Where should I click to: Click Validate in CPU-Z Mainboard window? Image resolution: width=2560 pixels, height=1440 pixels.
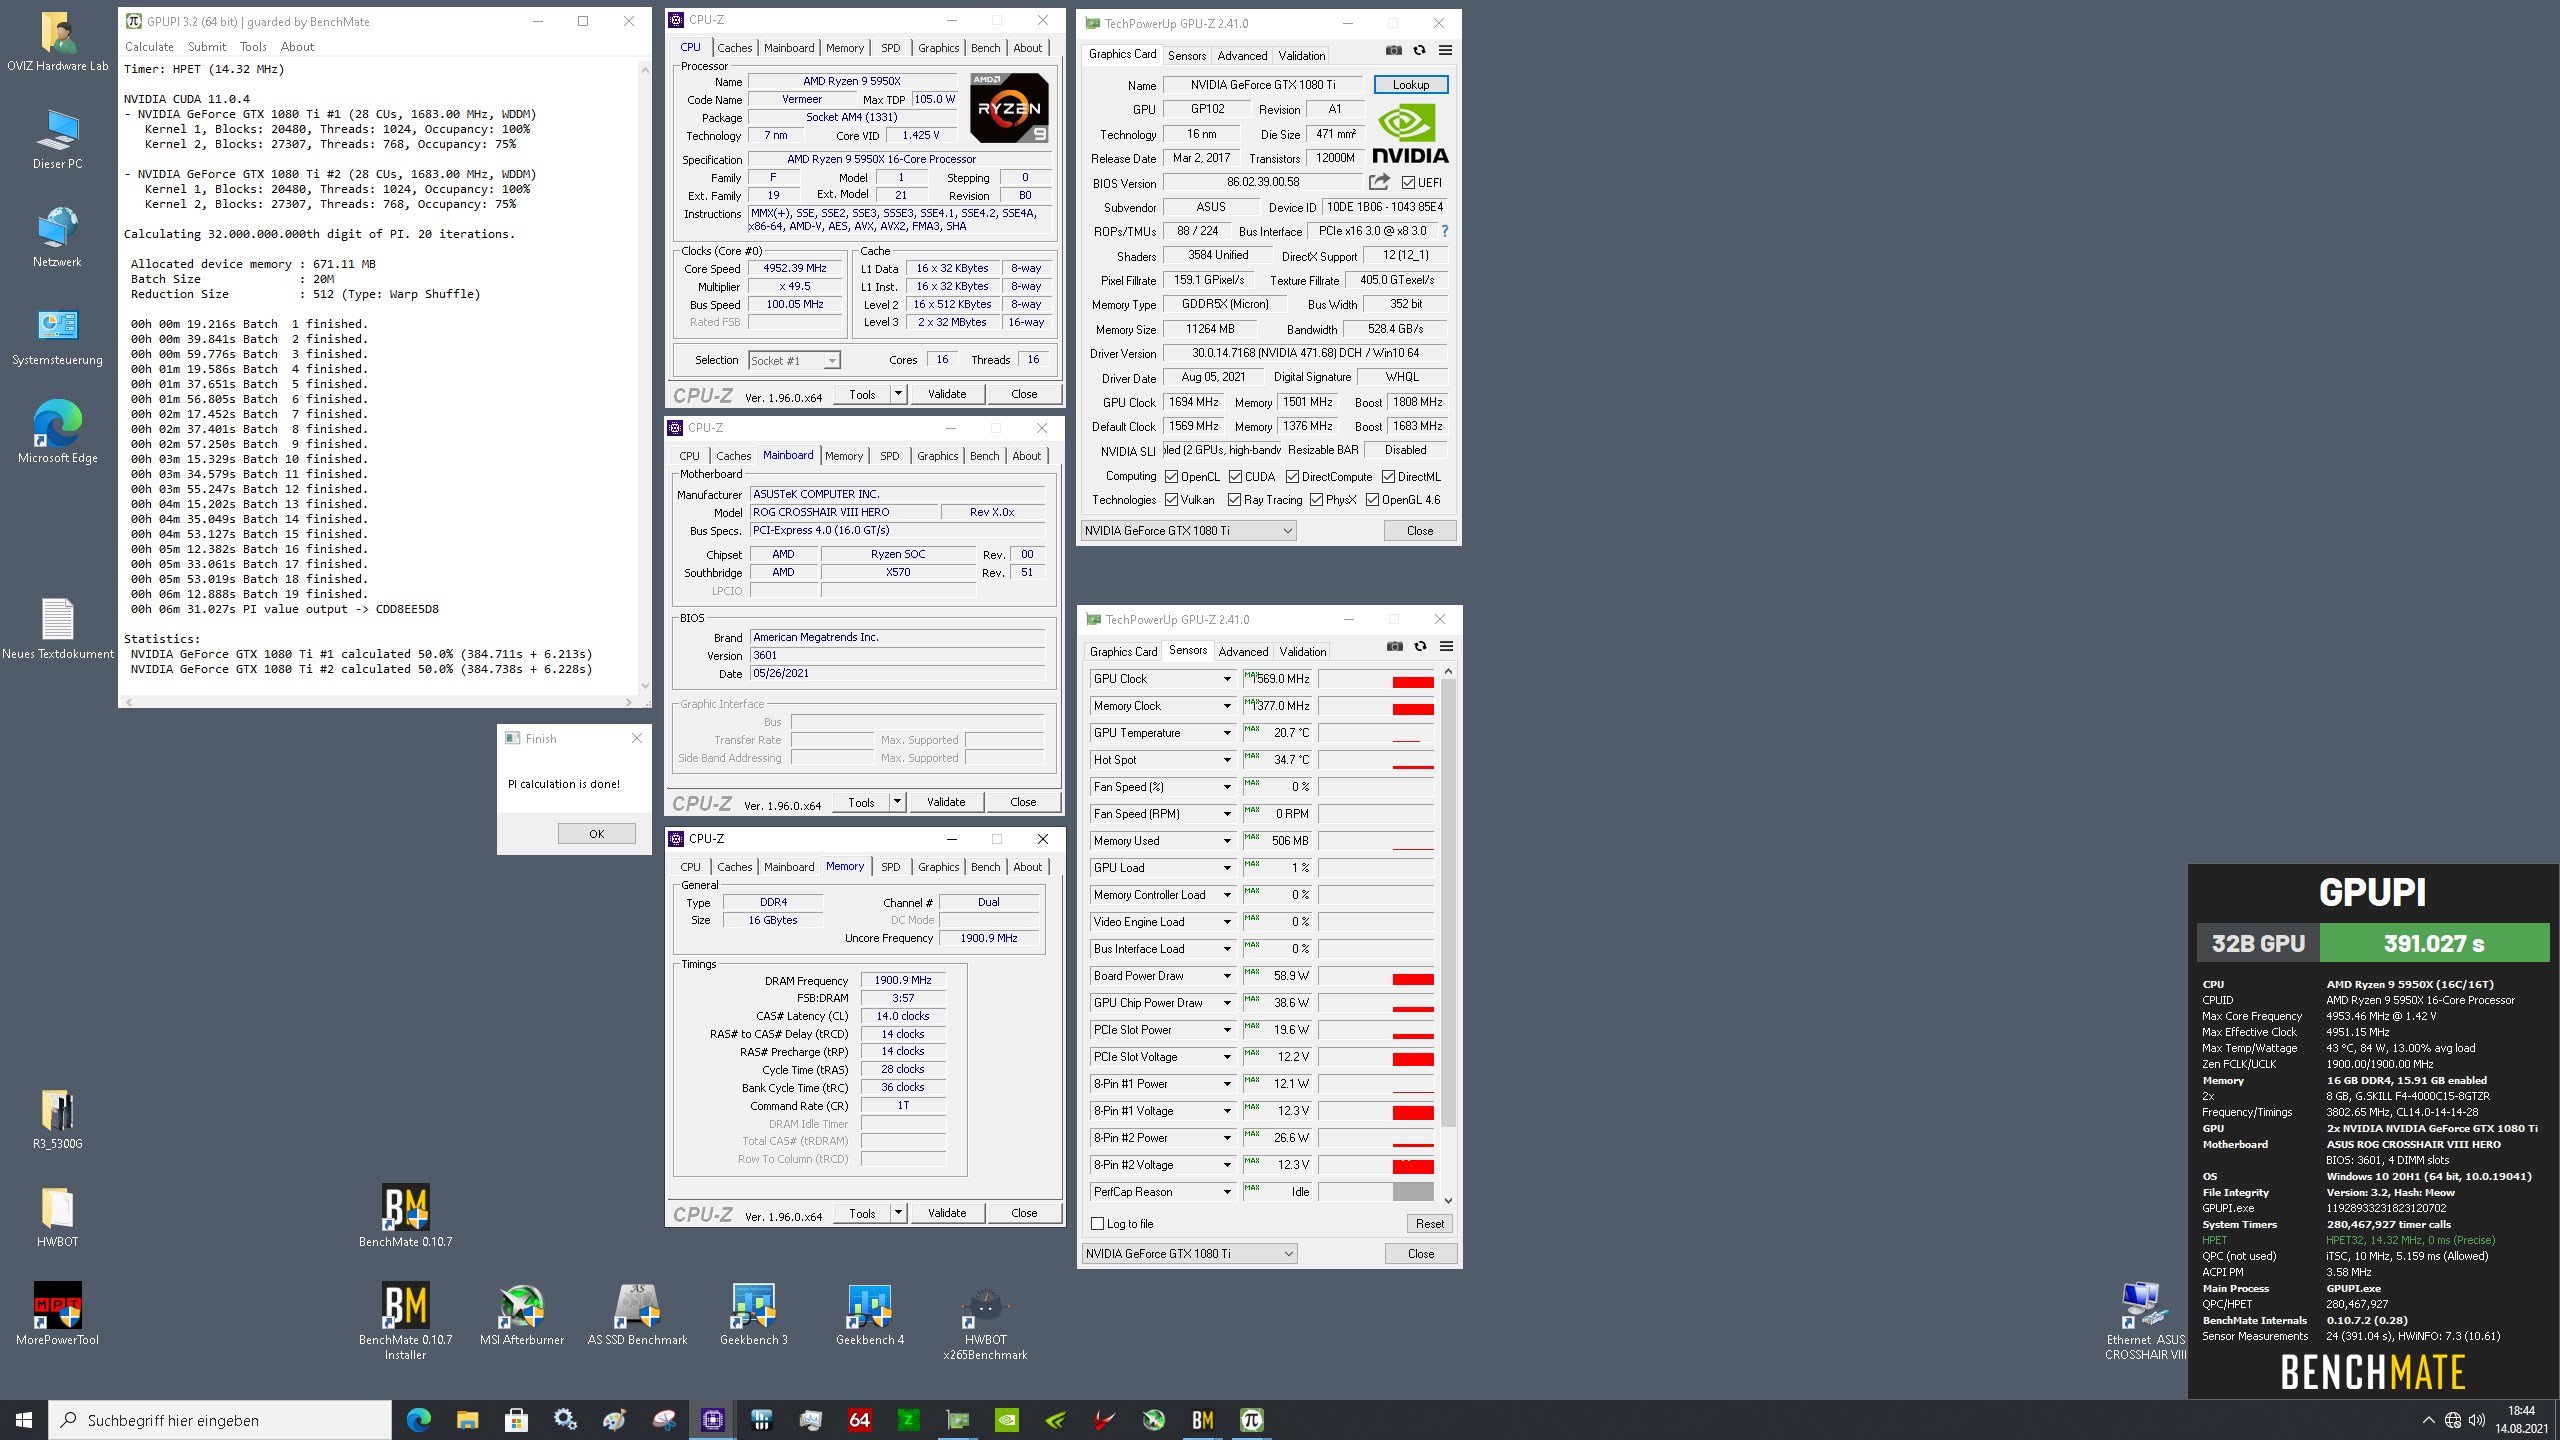(946, 802)
